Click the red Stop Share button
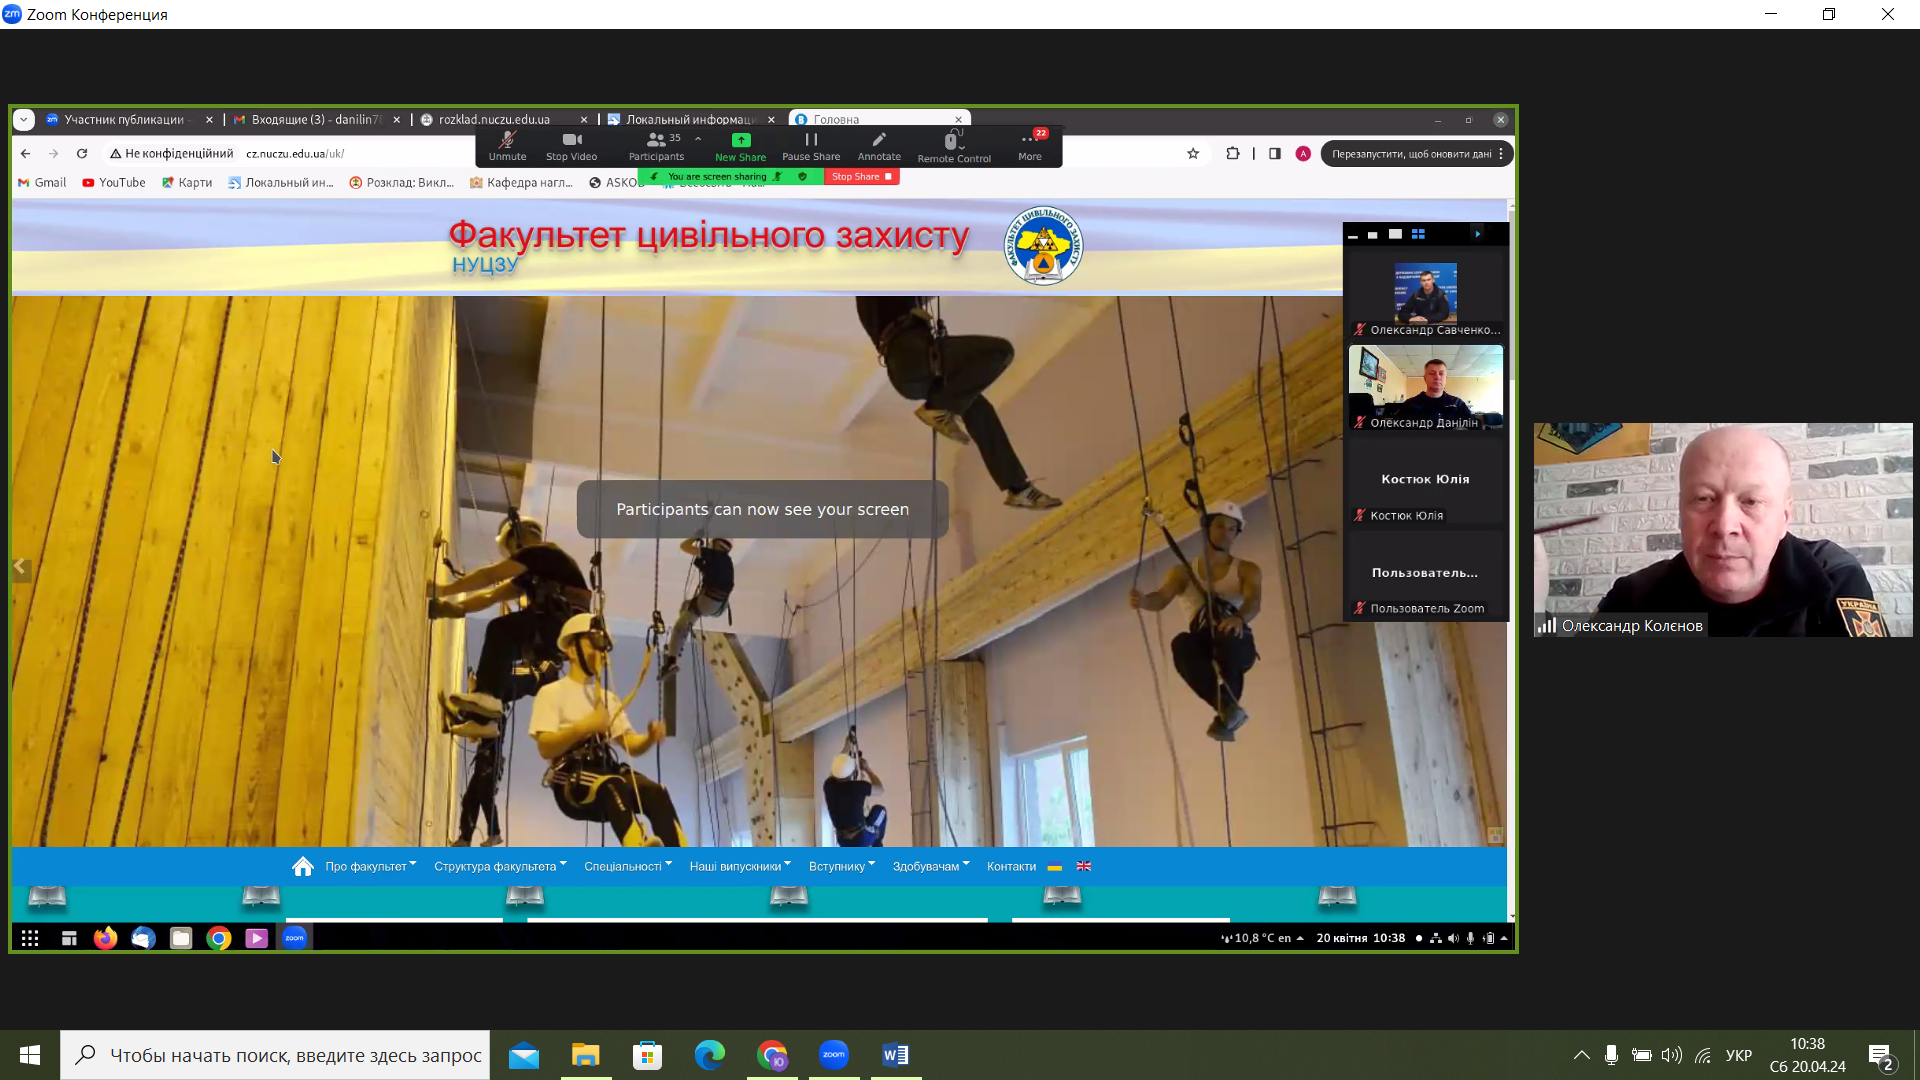The image size is (1920, 1080). pos(862,177)
